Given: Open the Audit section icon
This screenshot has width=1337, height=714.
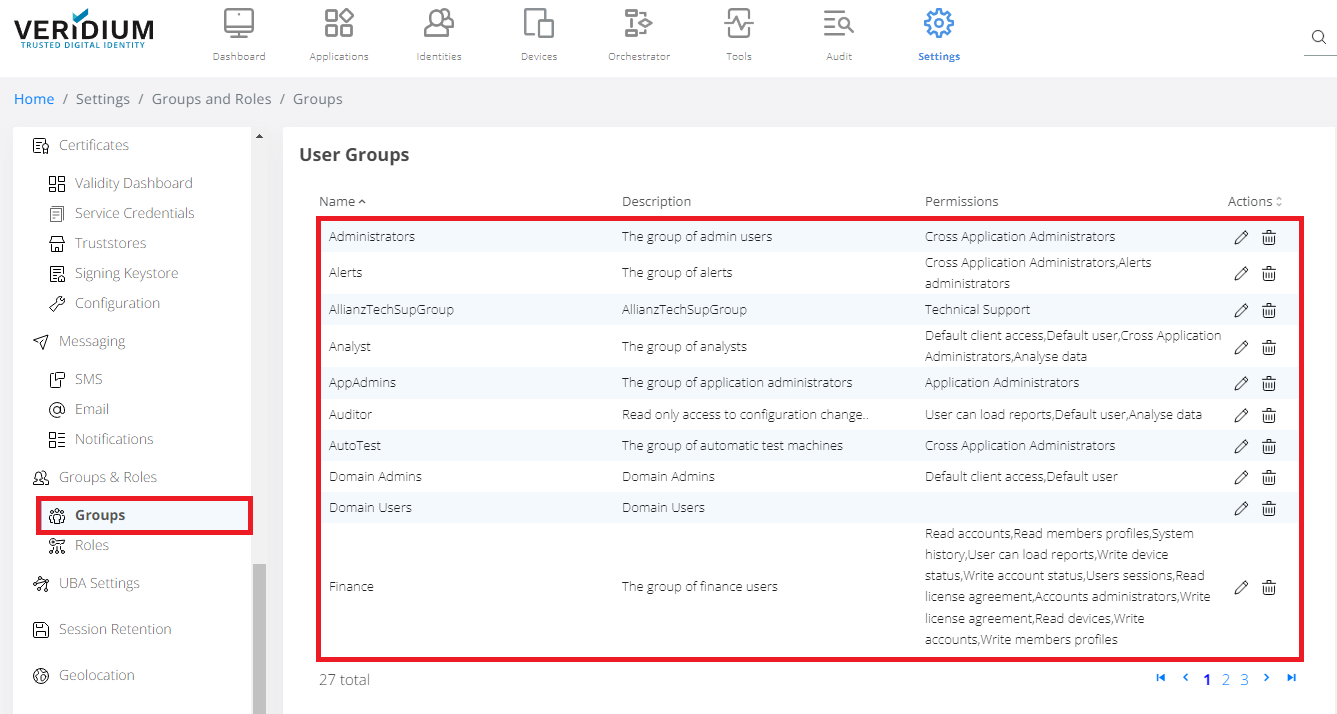Looking at the screenshot, I should (838, 35).
